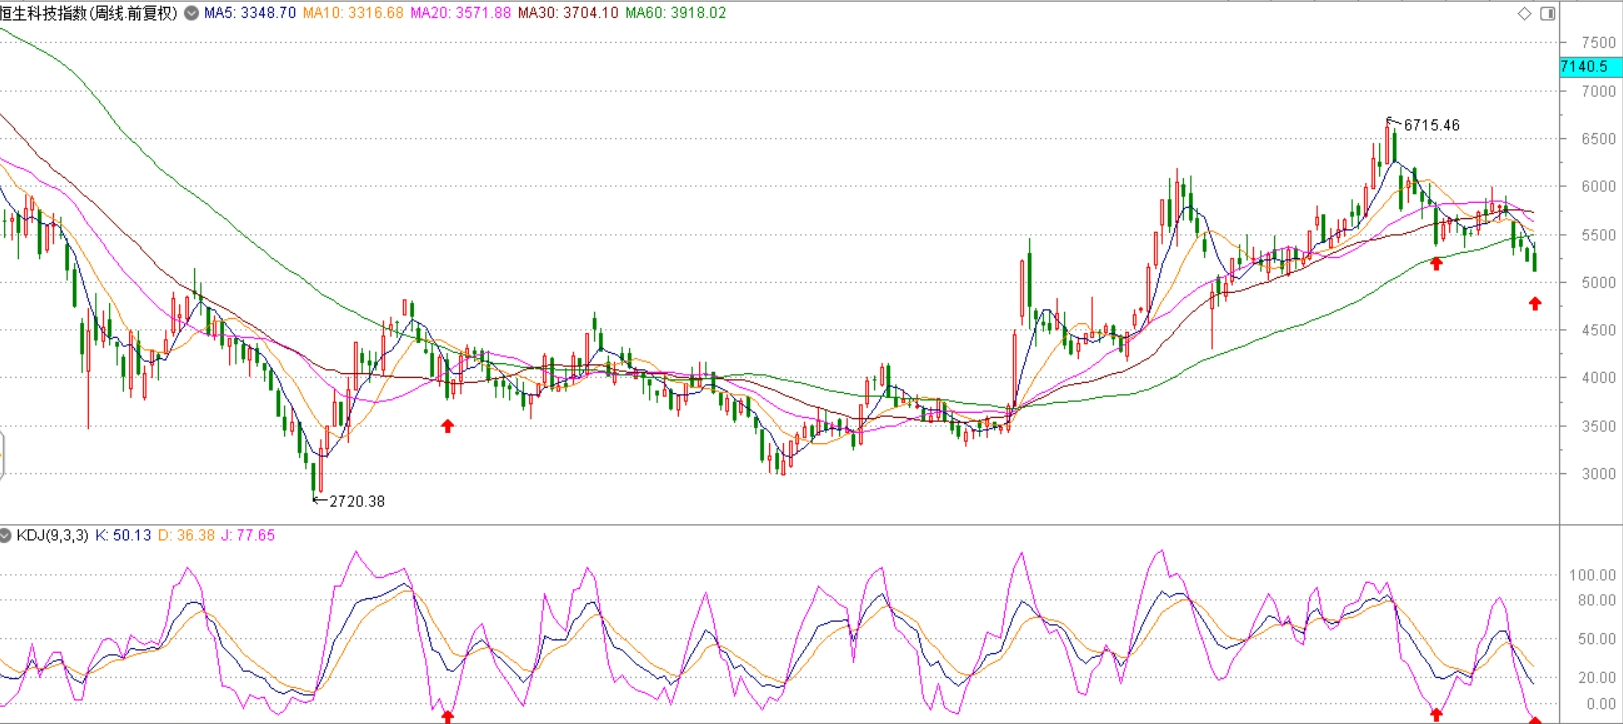
Task: Open the dropdown beside 恒生科技指数 title
Action: (x=191, y=13)
